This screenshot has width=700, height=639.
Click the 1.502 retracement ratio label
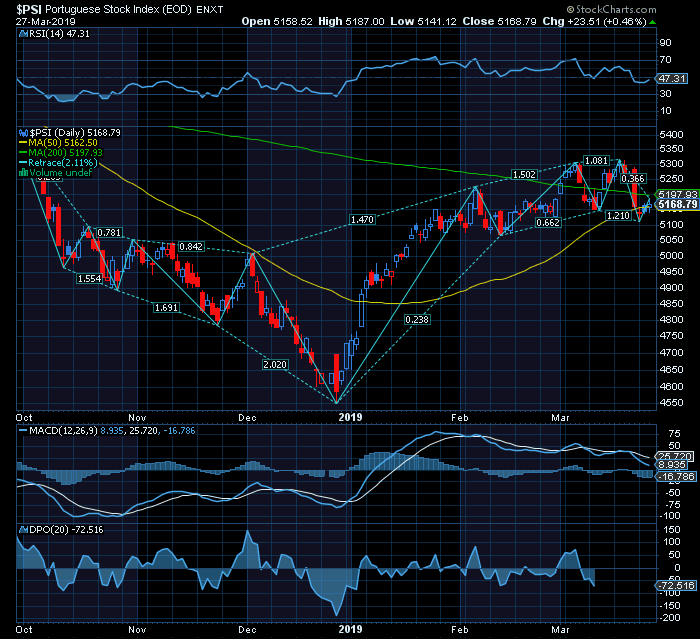pyautogui.click(x=525, y=174)
